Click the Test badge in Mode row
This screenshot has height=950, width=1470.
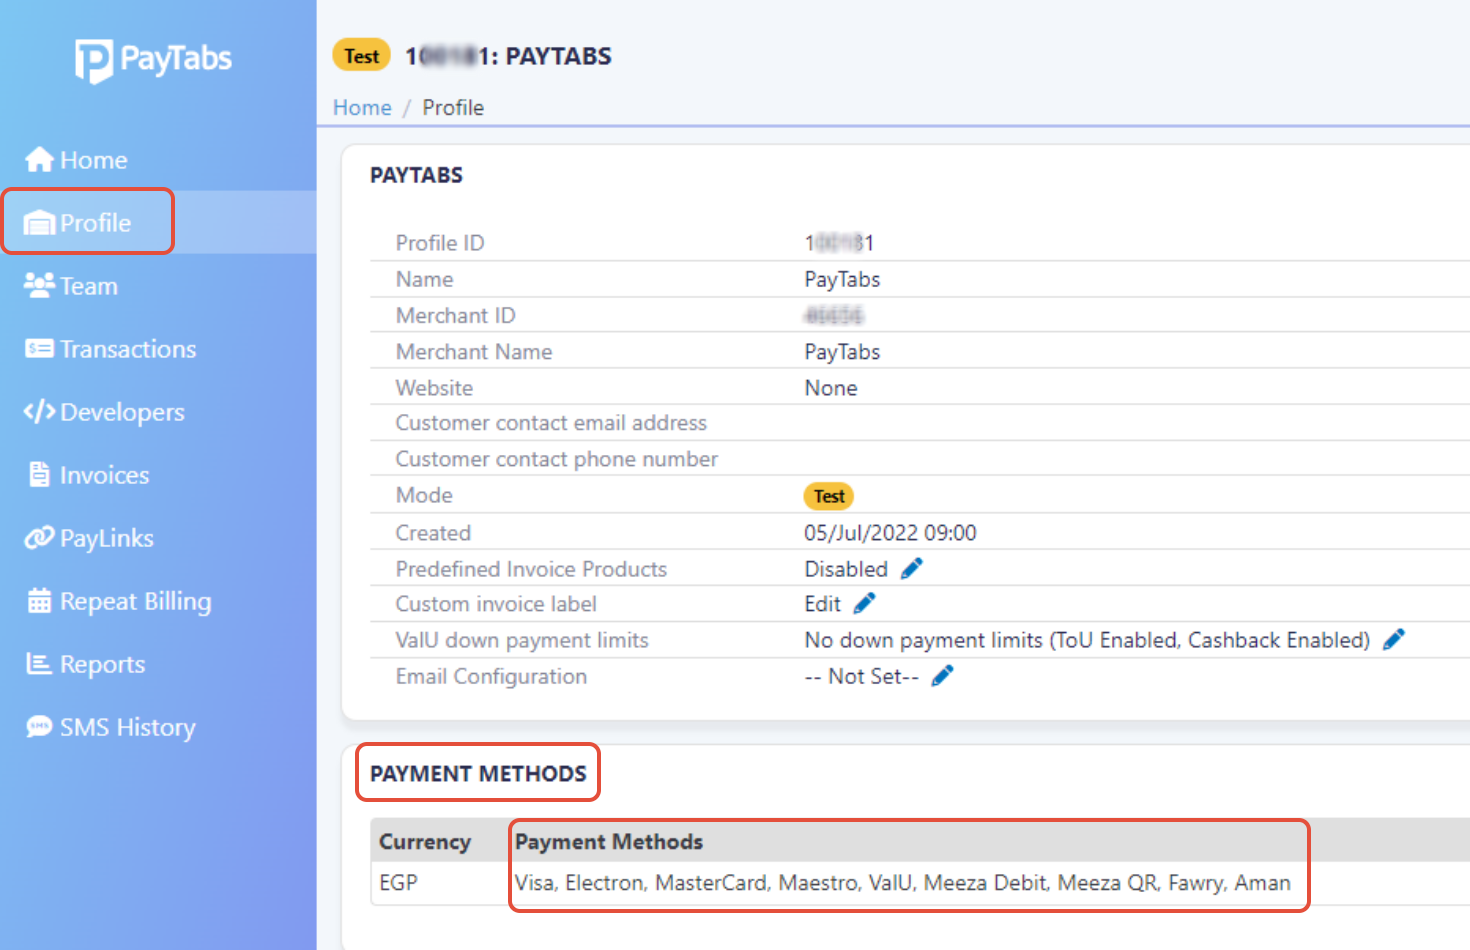829,496
